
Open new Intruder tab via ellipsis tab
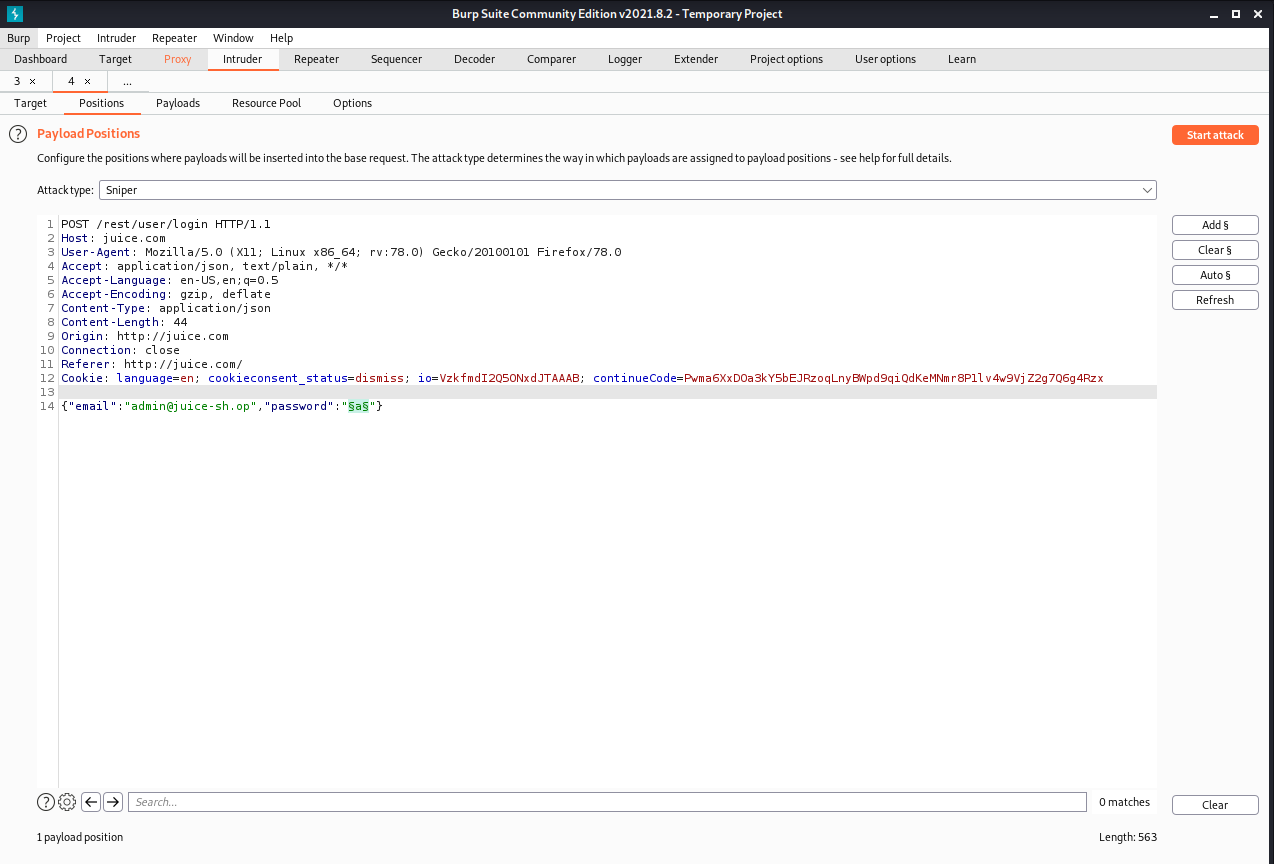[127, 81]
